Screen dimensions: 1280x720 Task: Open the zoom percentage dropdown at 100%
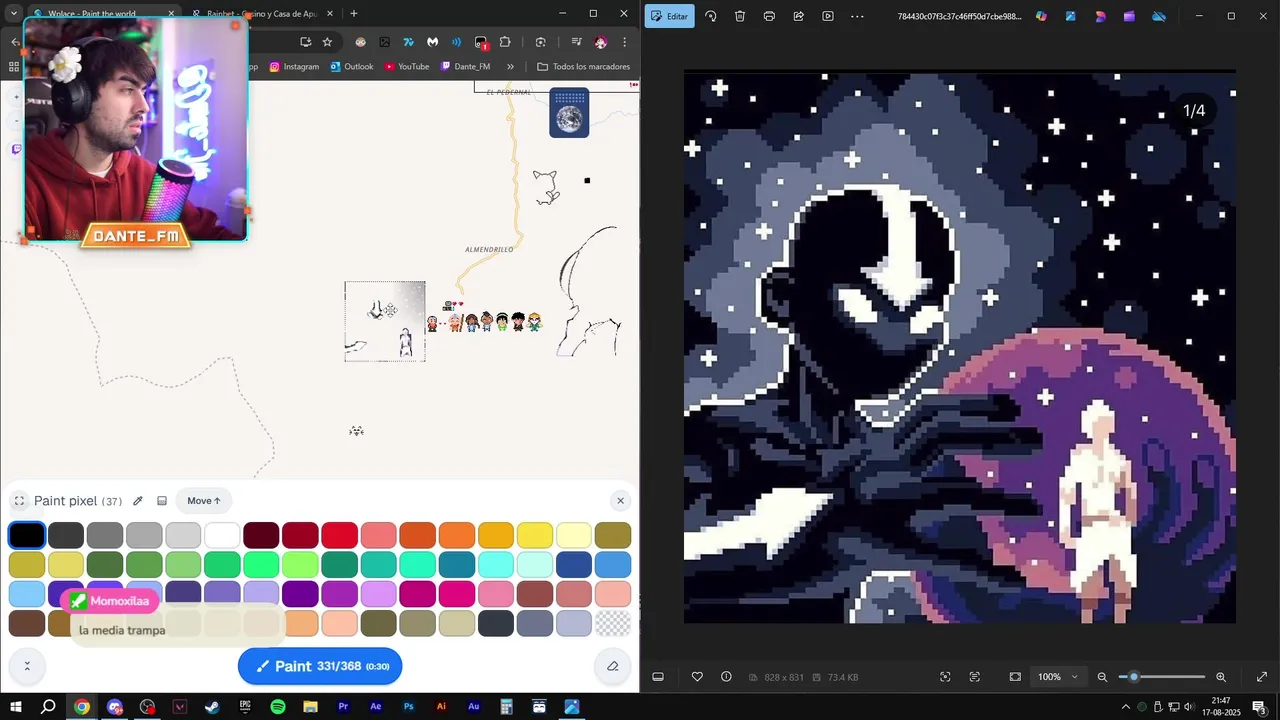(1059, 677)
